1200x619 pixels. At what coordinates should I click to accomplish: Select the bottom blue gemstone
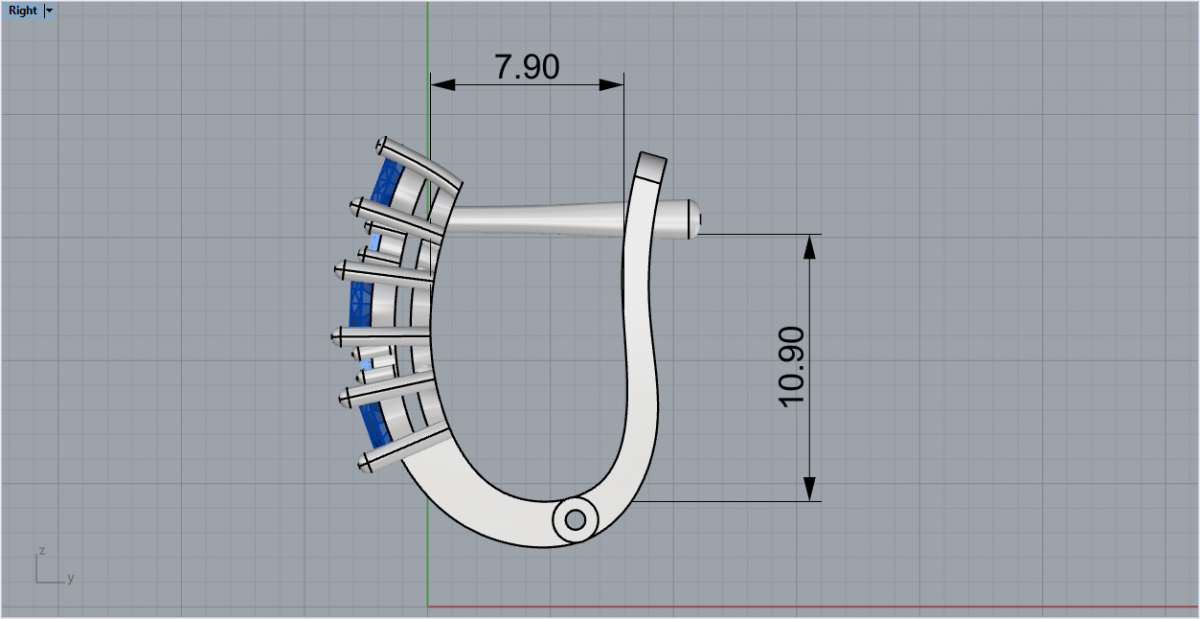pos(377,426)
